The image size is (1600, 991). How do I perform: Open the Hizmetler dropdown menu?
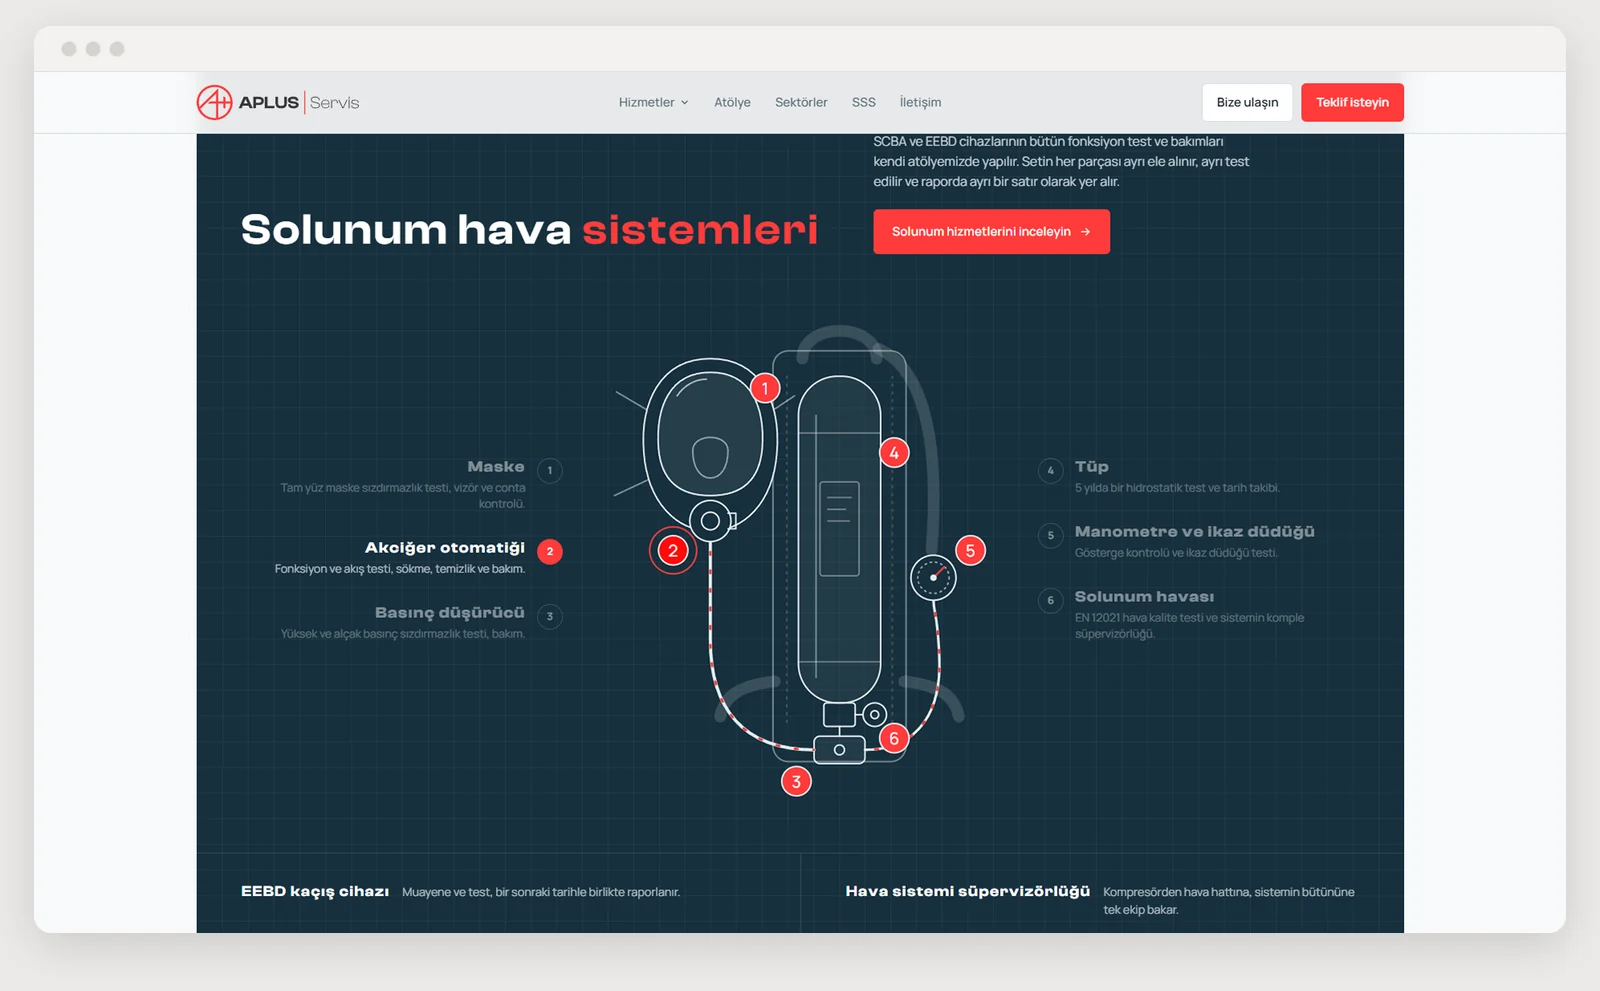pyautogui.click(x=653, y=102)
